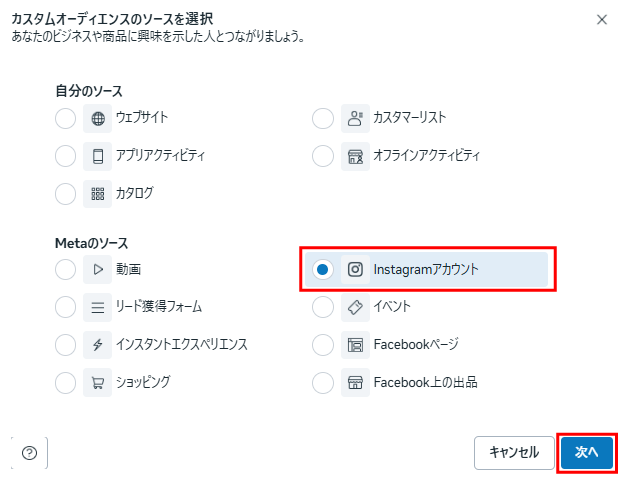Click the storefront icon for オフラインアクティビティ
The image size is (621, 477).
pyautogui.click(x=355, y=156)
